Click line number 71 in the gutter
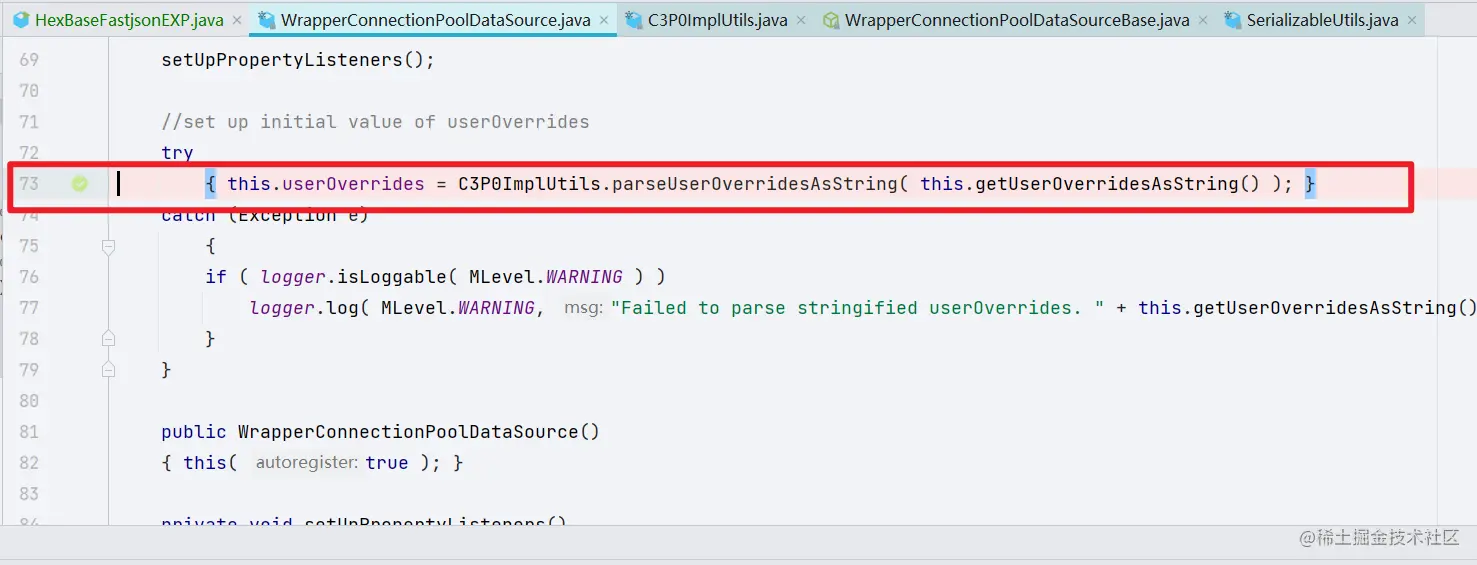1477x565 pixels. click(29, 122)
